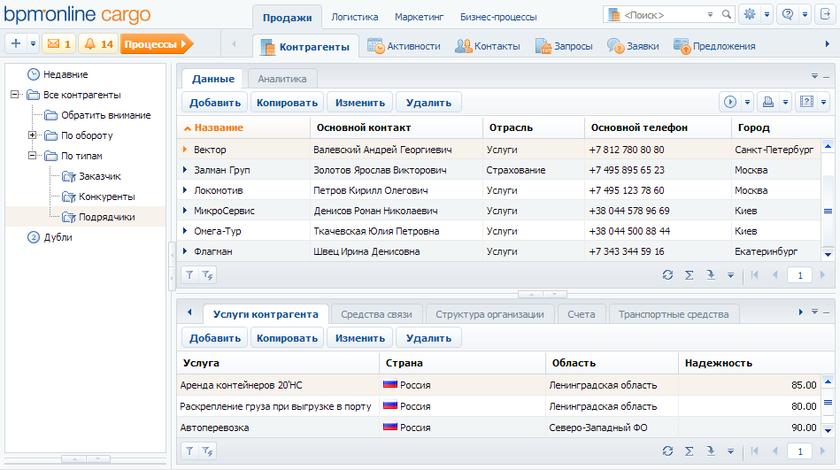
Task: Expand the Залман Груп row
Action: 186,170
